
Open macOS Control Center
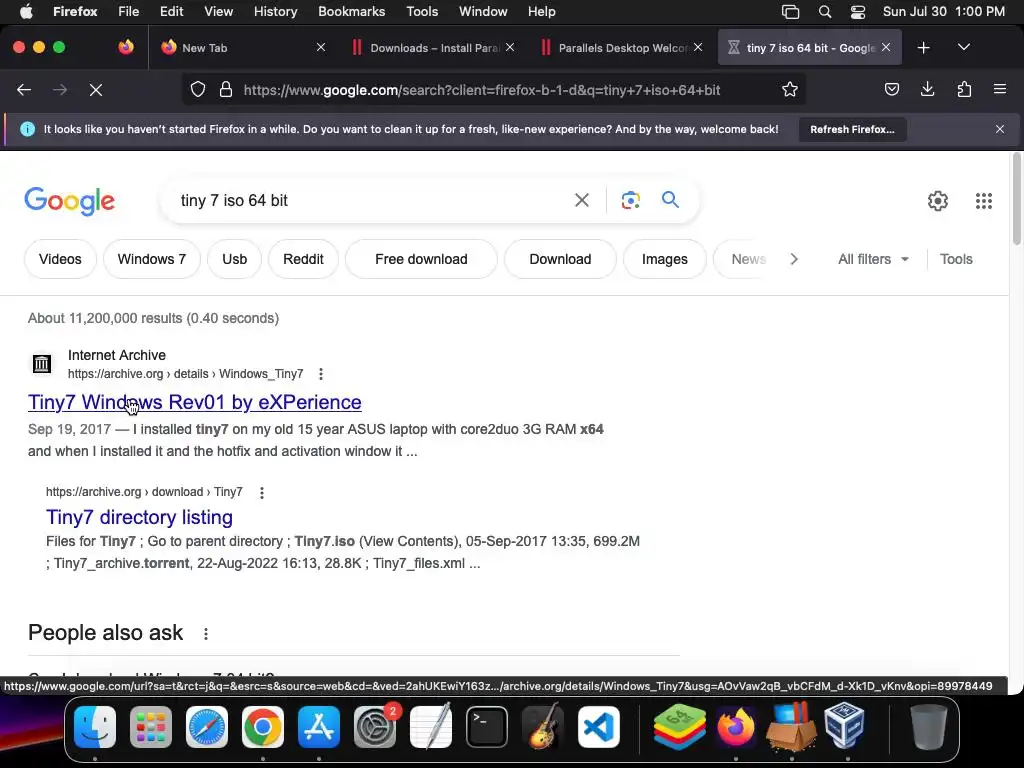858,12
